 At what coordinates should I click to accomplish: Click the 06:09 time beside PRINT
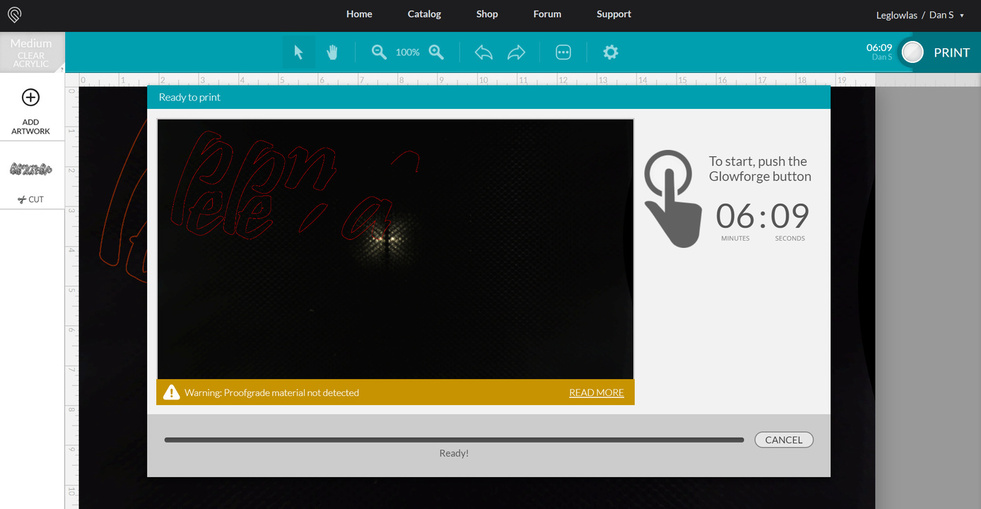click(x=879, y=48)
